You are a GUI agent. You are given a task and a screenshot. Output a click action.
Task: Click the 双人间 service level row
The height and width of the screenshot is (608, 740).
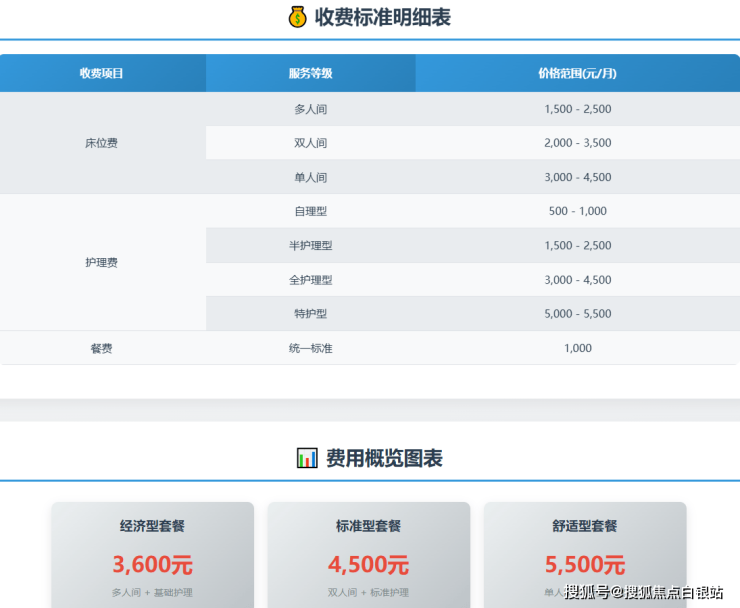(x=310, y=143)
